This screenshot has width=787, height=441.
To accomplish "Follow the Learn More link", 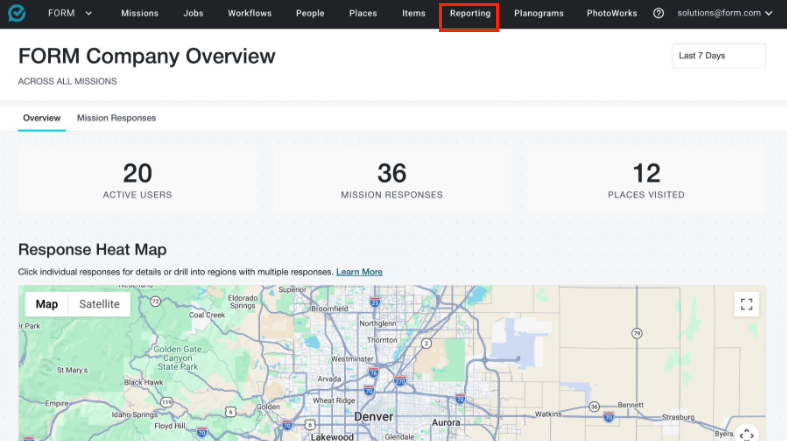I will (359, 272).
